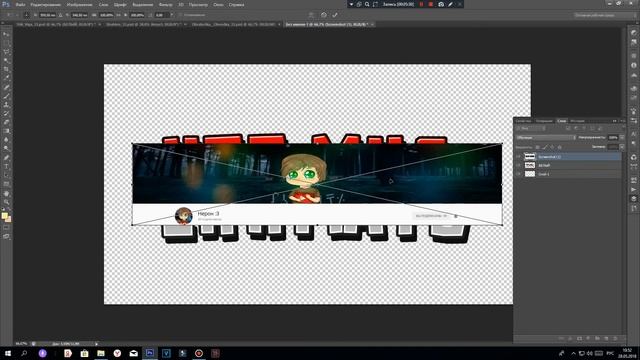Cancel the free transform
The image size is (640, 360).
tap(324, 15)
